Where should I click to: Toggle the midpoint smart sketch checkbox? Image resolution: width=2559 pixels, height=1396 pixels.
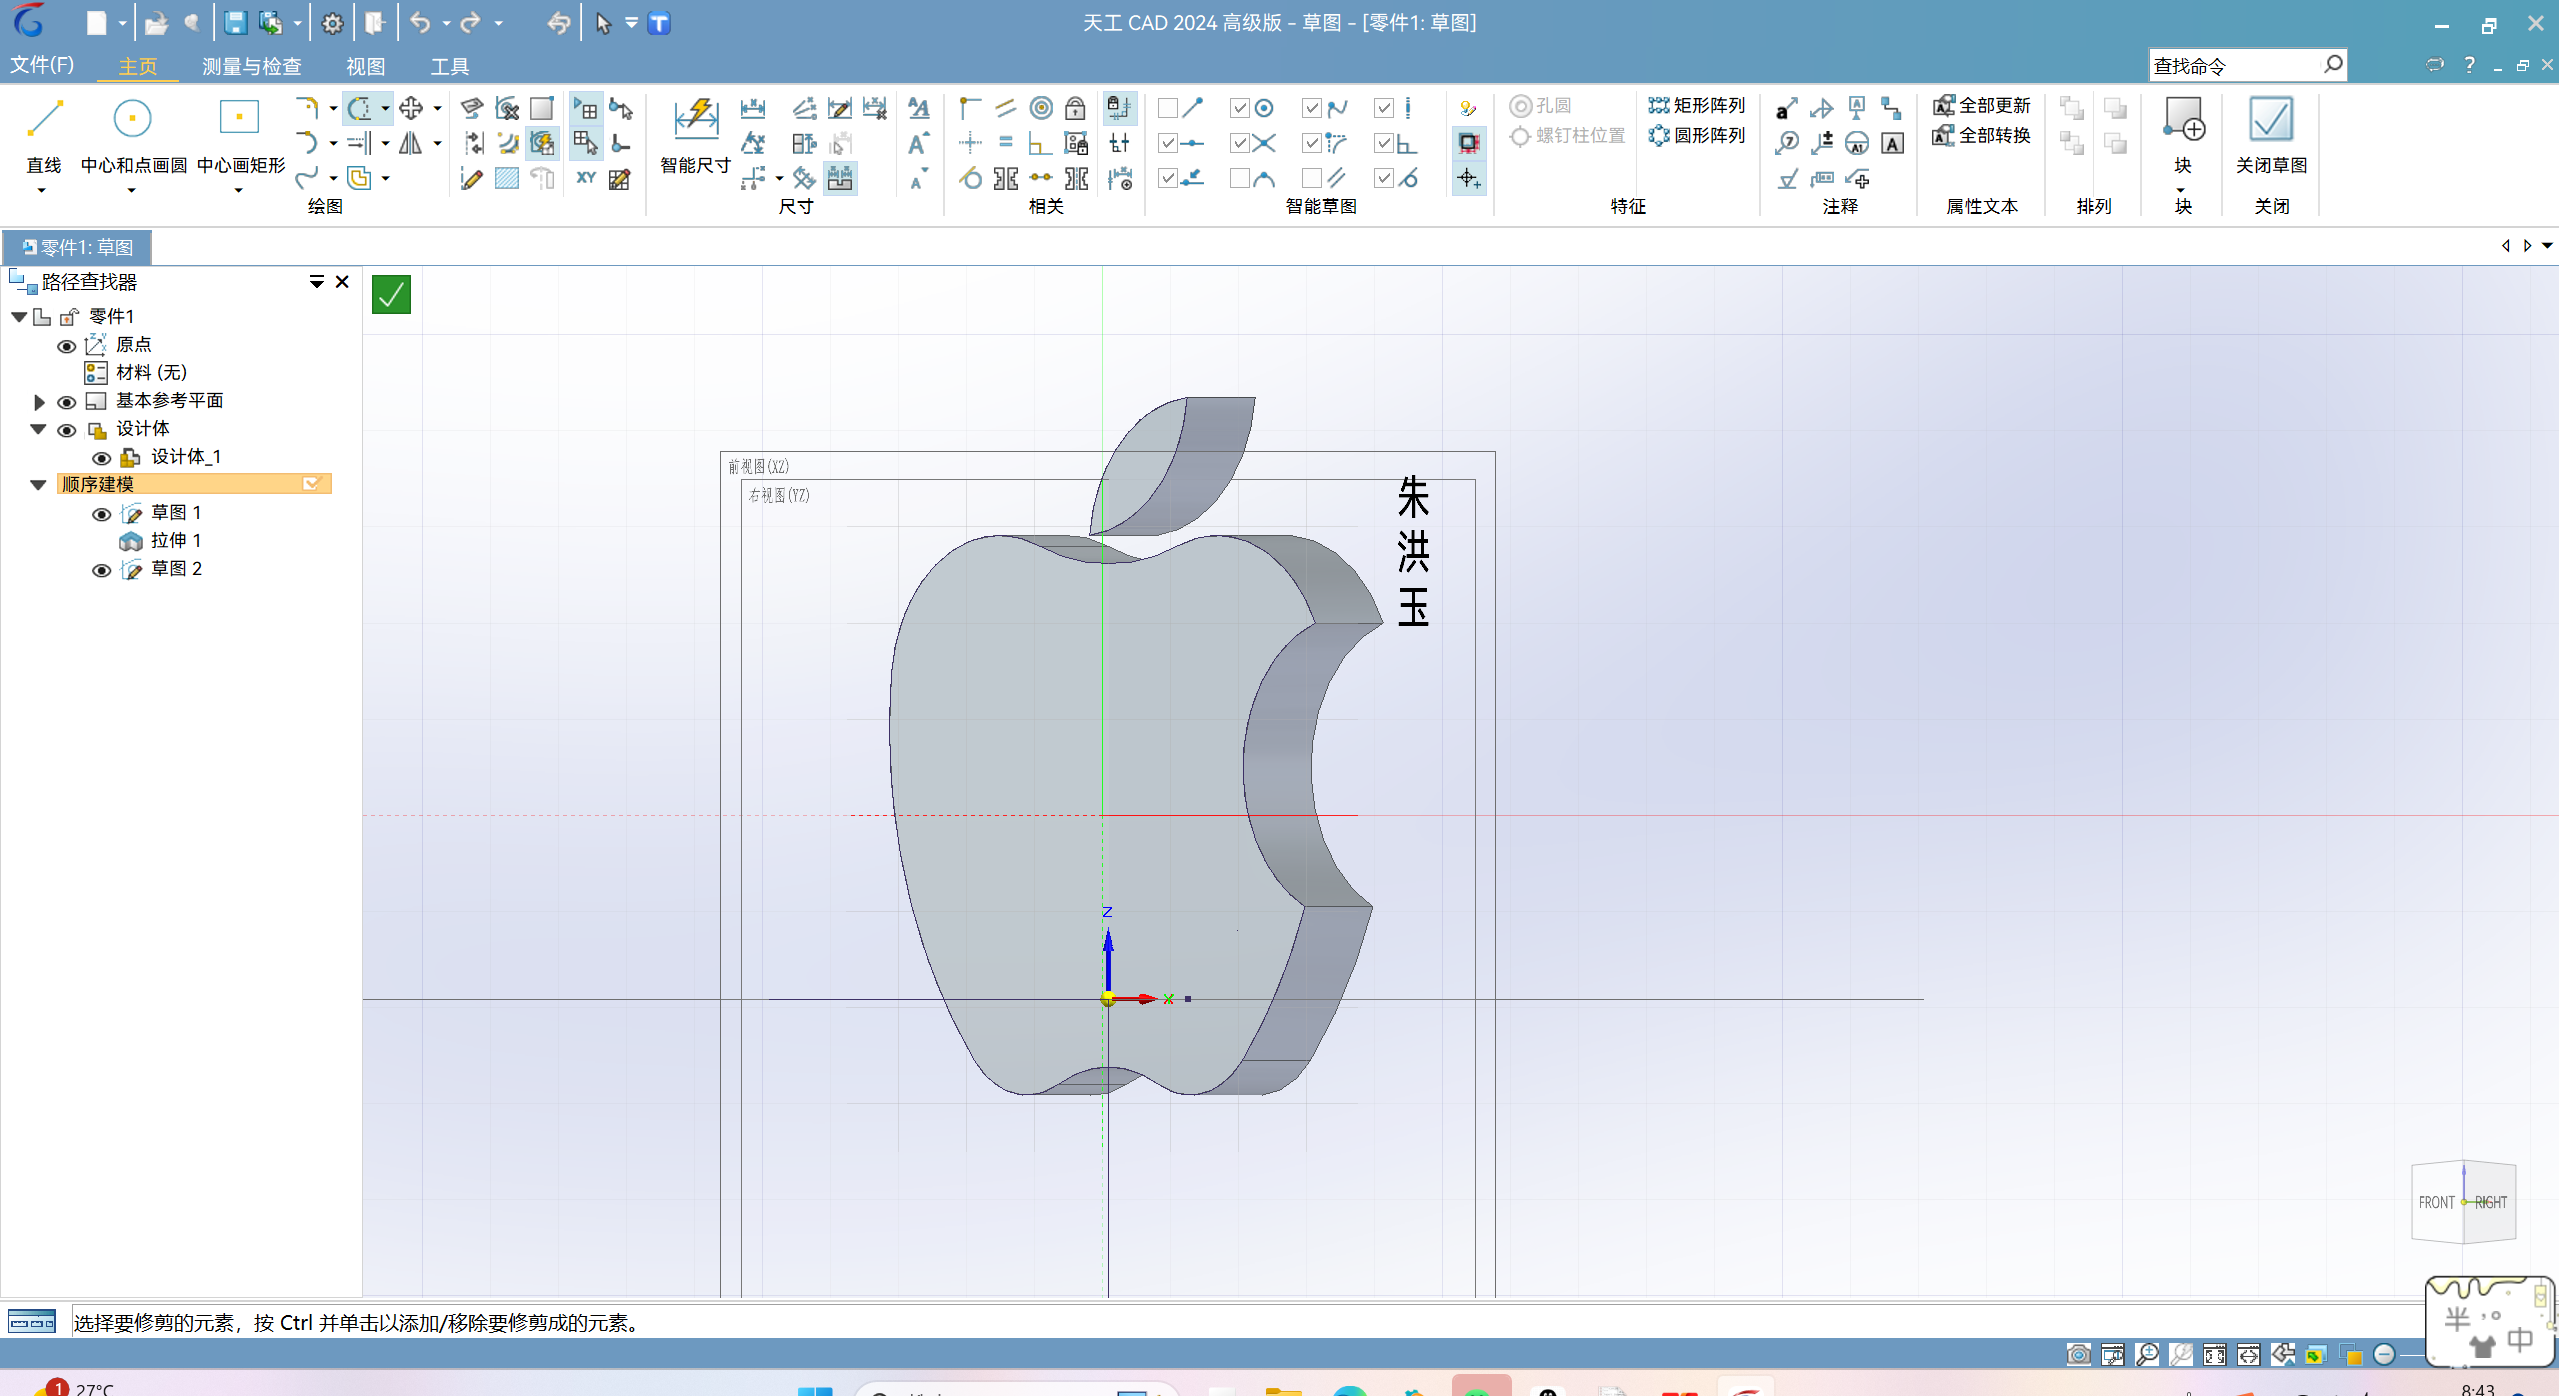pos(1167,143)
